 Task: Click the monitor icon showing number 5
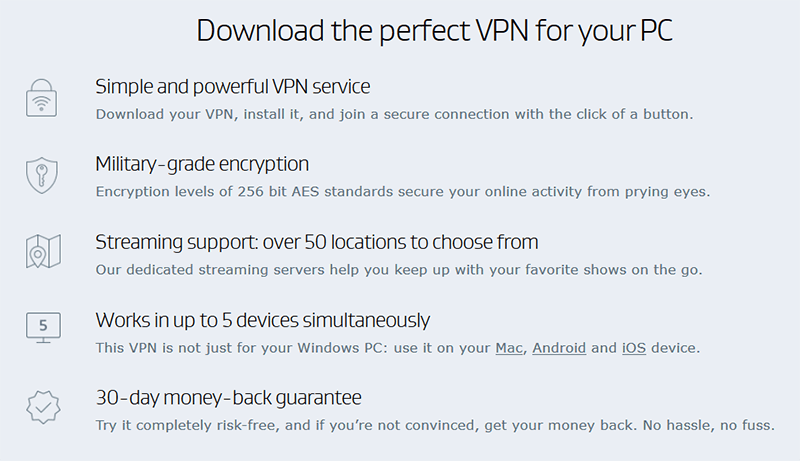tap(43, 327)
